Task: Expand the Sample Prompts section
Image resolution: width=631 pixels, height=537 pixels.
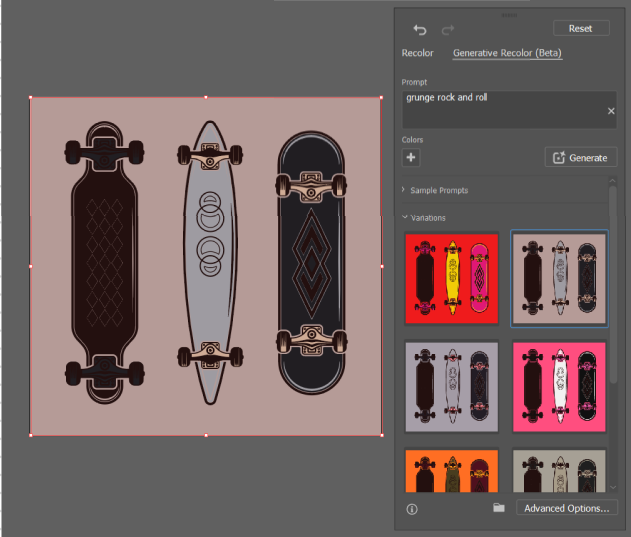Action: tap(438, 190)
